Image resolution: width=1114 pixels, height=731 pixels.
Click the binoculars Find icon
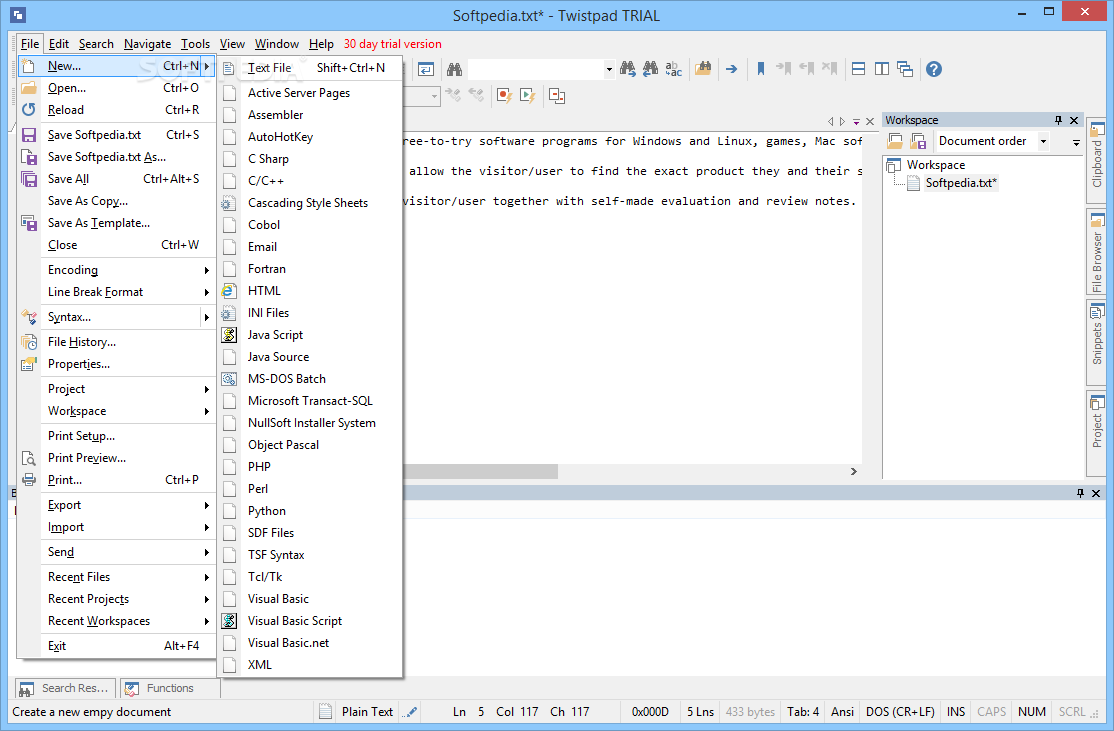click(455, 69)
